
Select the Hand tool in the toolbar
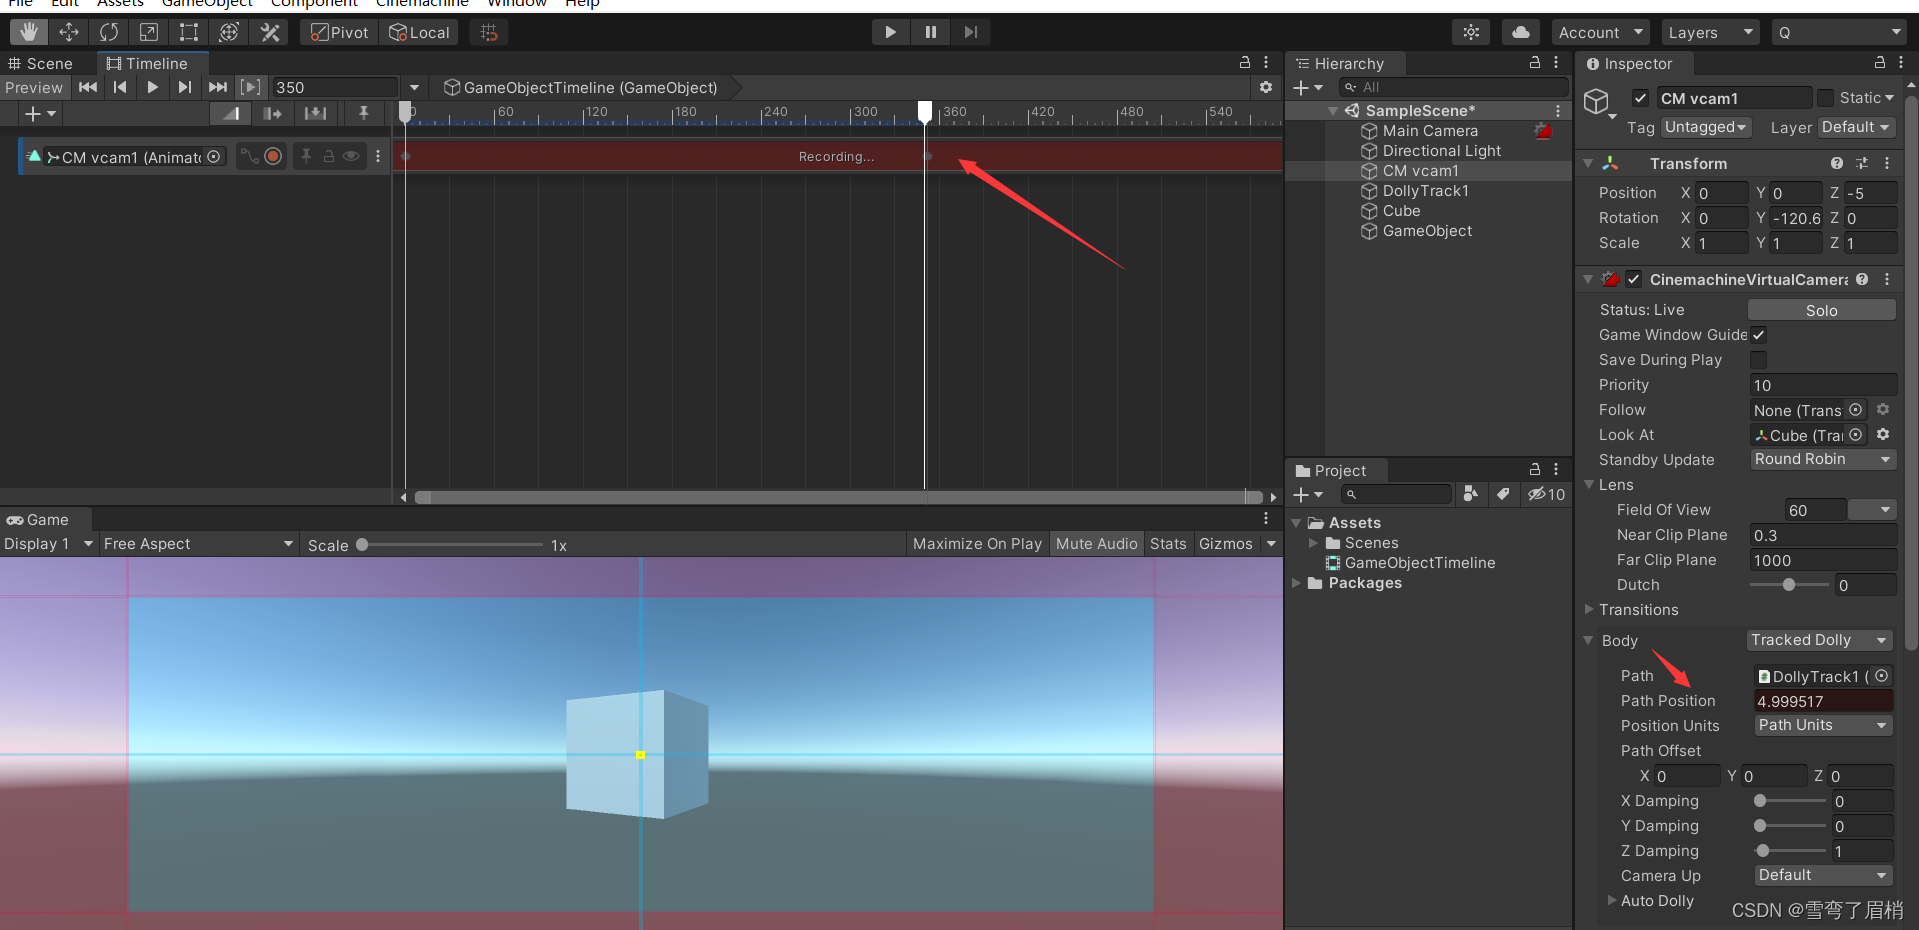(28, 31)
